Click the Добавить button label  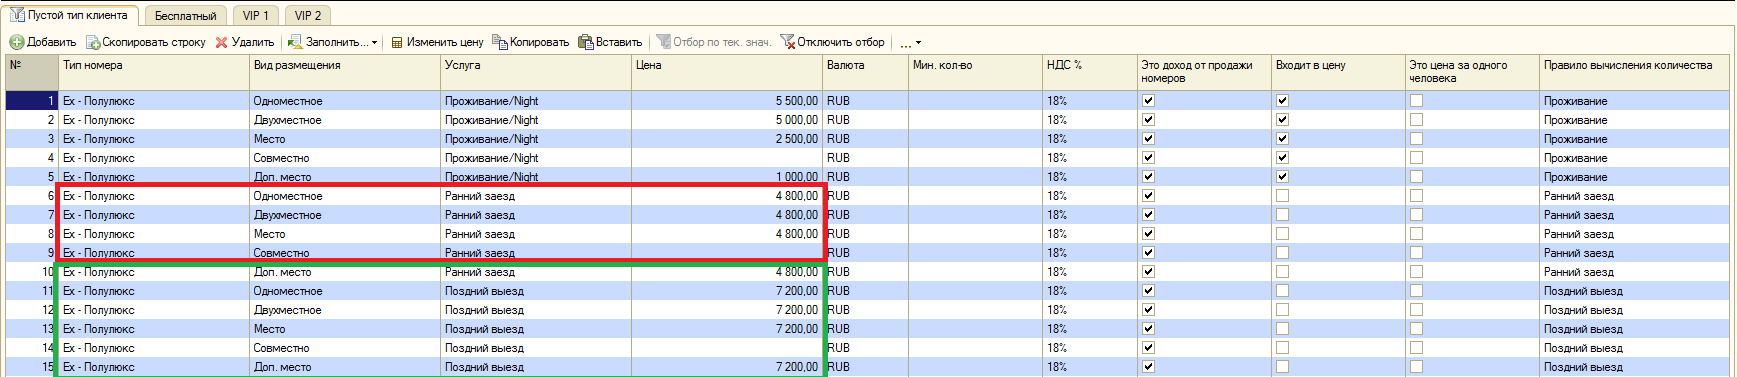(x=51, y=42)
